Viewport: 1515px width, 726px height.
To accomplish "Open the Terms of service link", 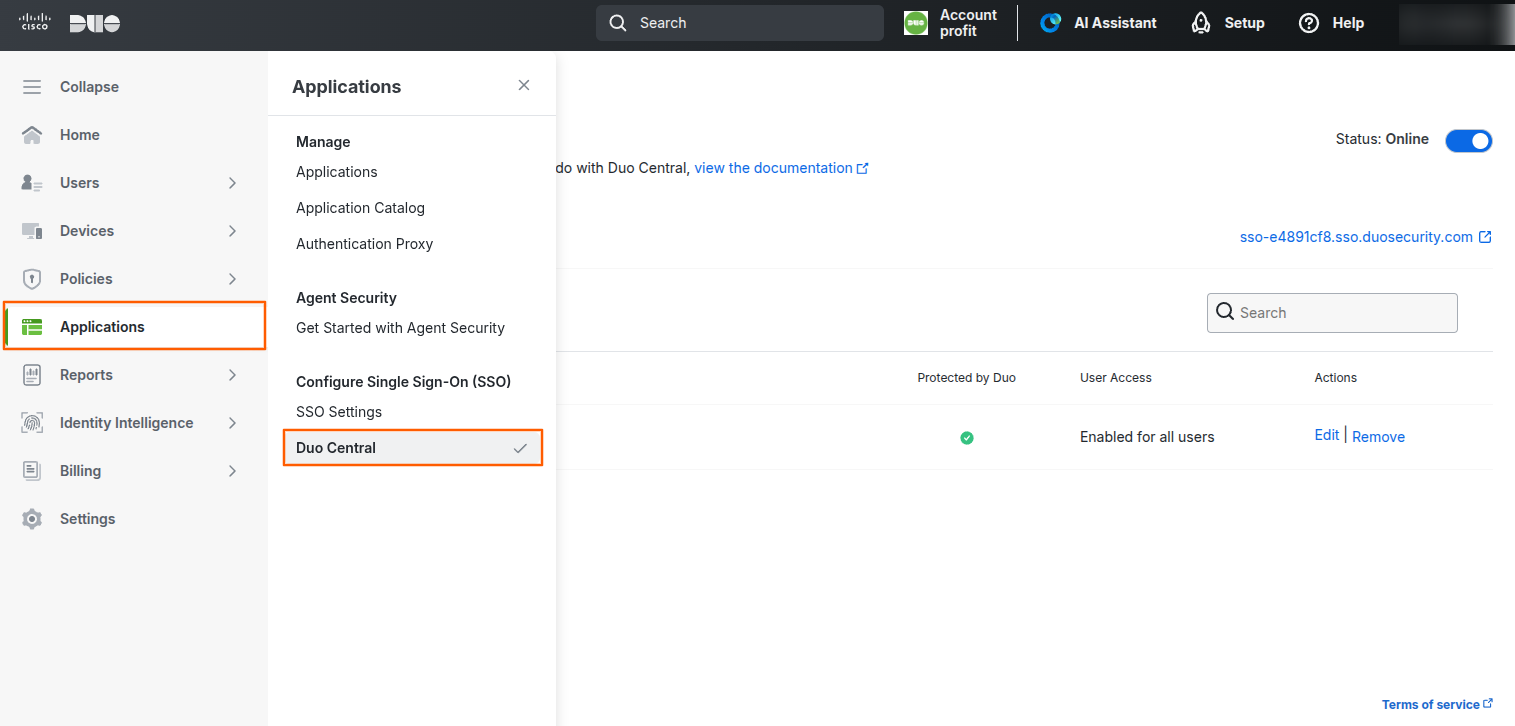I will tap(1437, 704).
